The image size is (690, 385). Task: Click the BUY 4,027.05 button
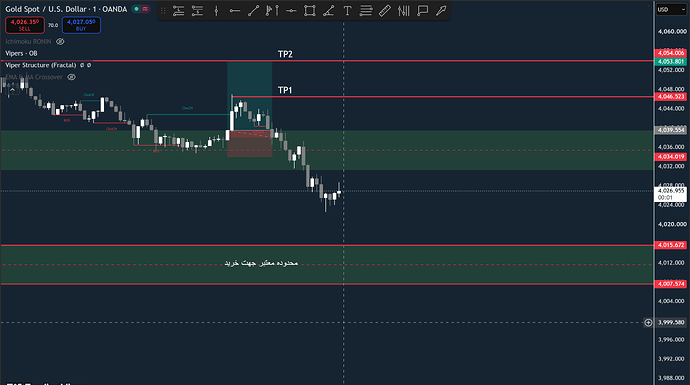tap(81, 25)
